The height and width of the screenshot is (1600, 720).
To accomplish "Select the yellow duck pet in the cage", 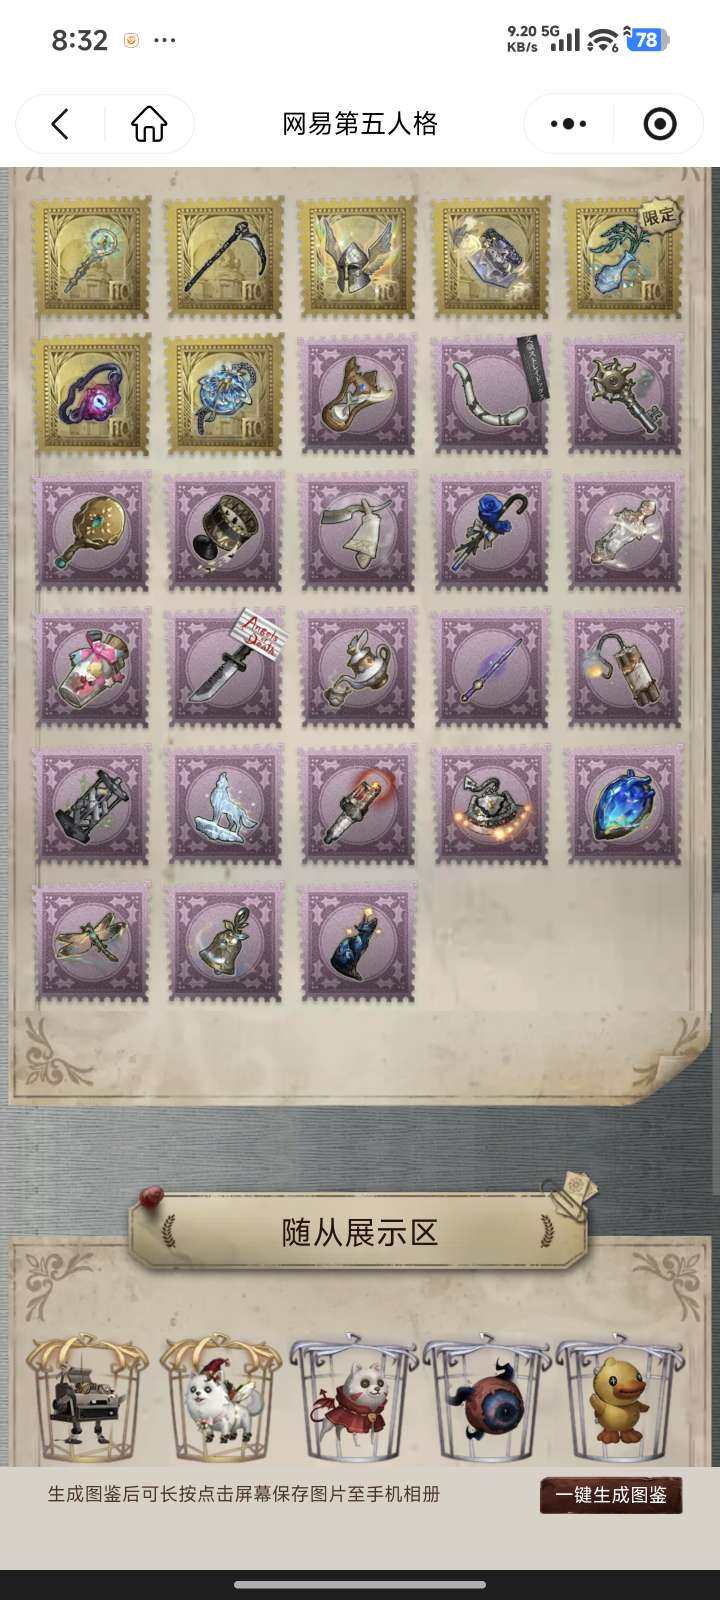I will [x=620, y=1400].
